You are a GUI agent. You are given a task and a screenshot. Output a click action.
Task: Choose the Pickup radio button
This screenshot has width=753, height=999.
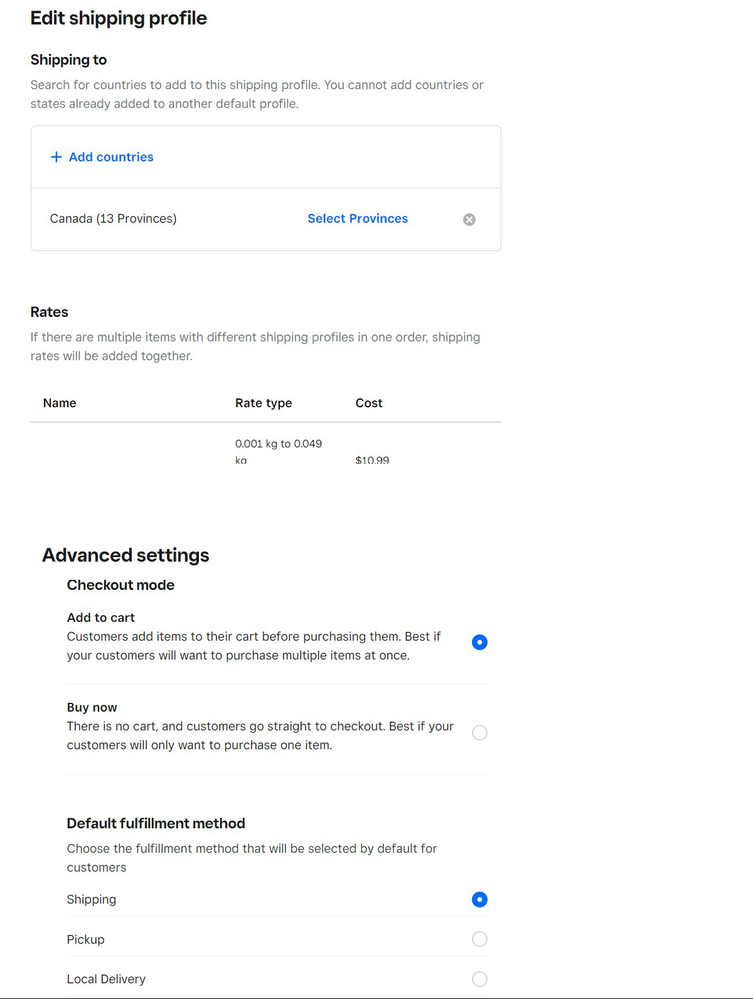click(x=479, y=939)
